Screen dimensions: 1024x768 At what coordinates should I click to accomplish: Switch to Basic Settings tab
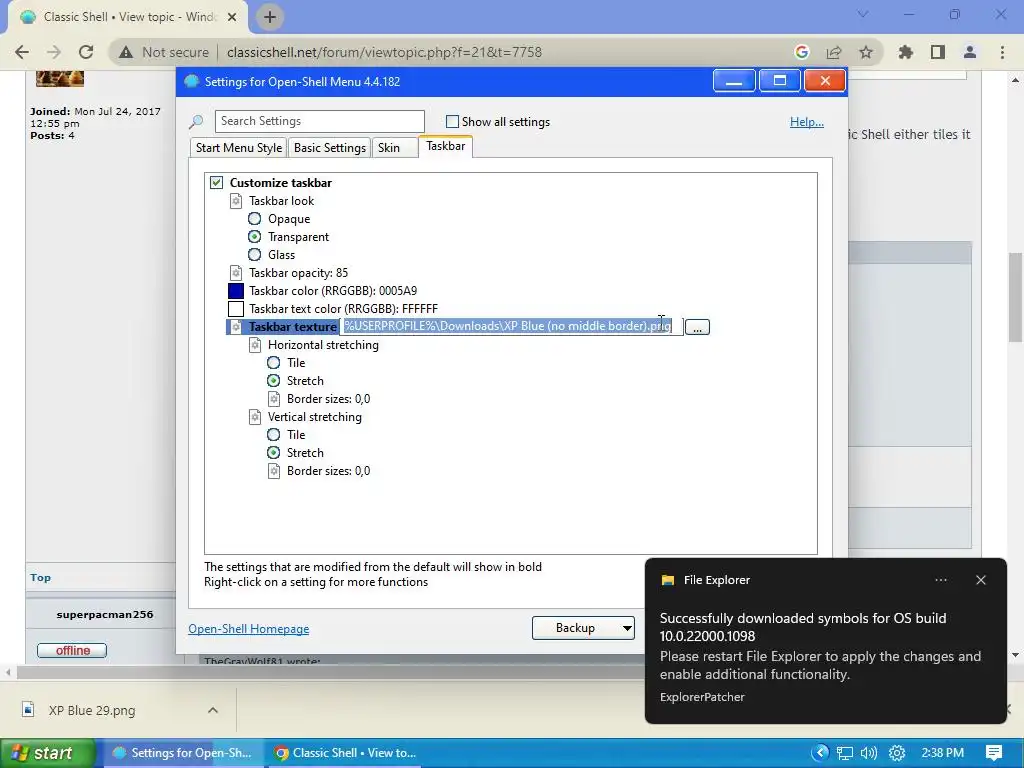pos(330,148)
